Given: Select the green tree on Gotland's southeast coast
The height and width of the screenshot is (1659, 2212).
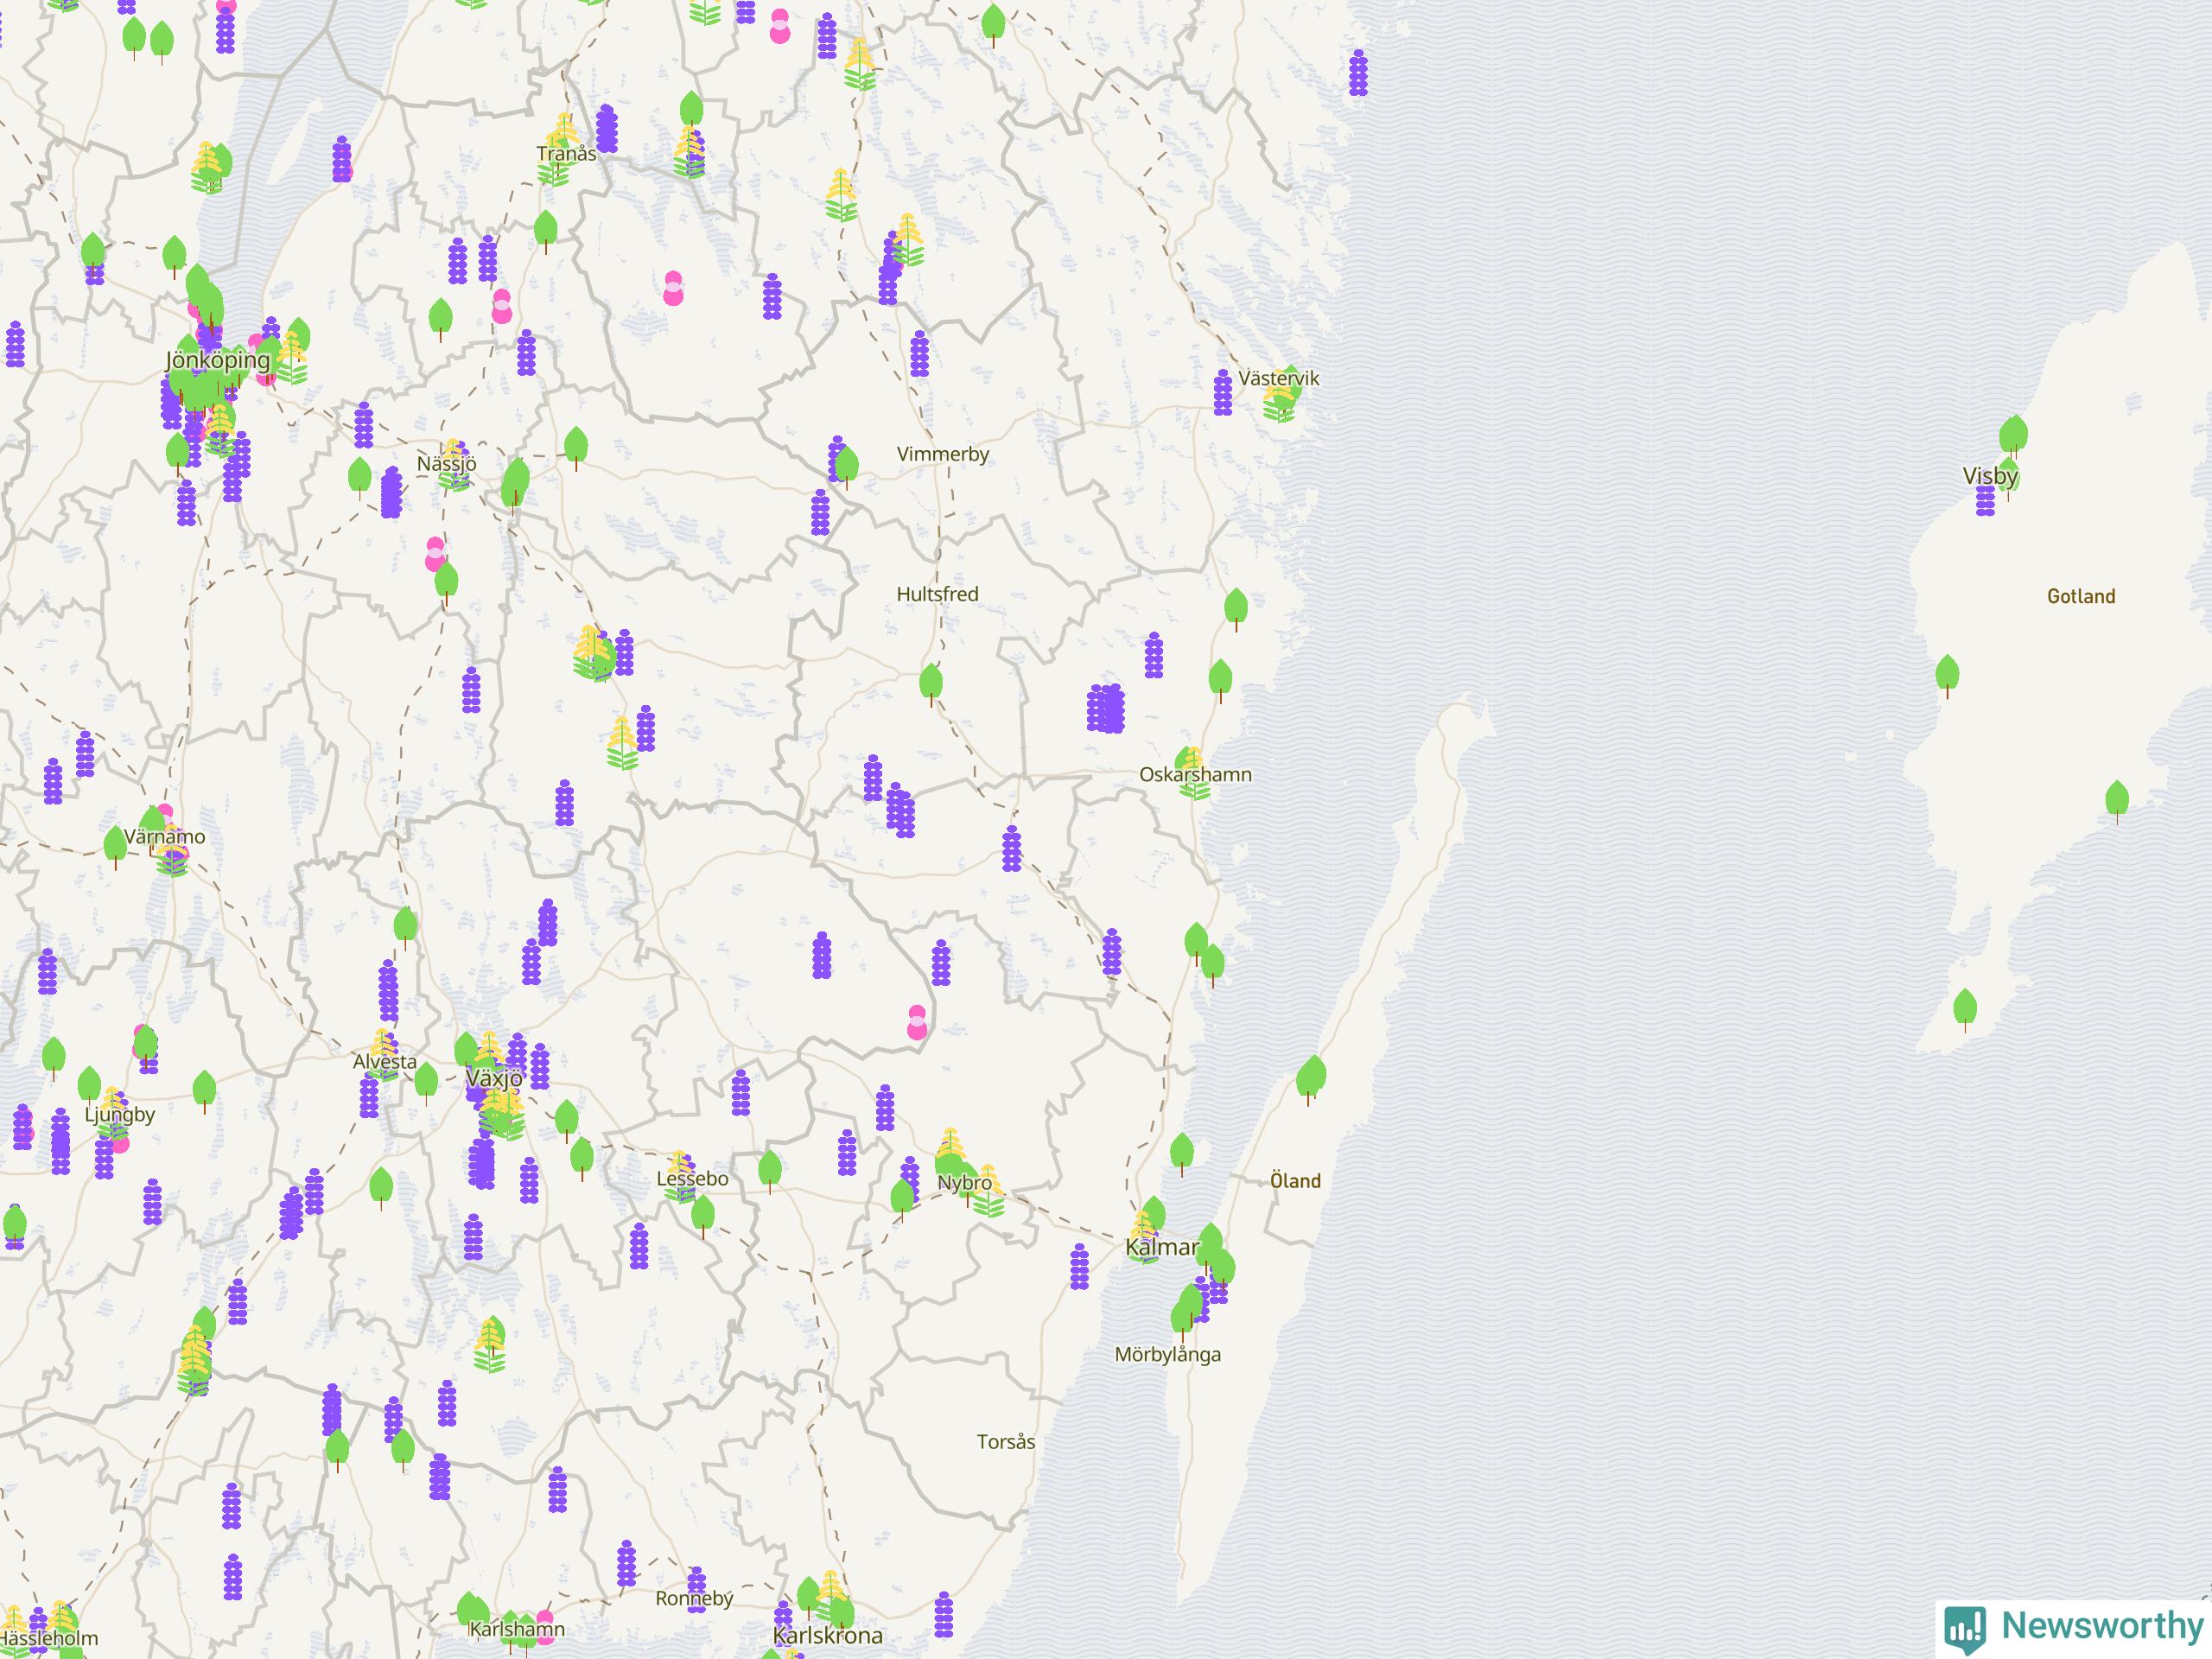Looking at the screenshot, I should (x=2117, y=802).
